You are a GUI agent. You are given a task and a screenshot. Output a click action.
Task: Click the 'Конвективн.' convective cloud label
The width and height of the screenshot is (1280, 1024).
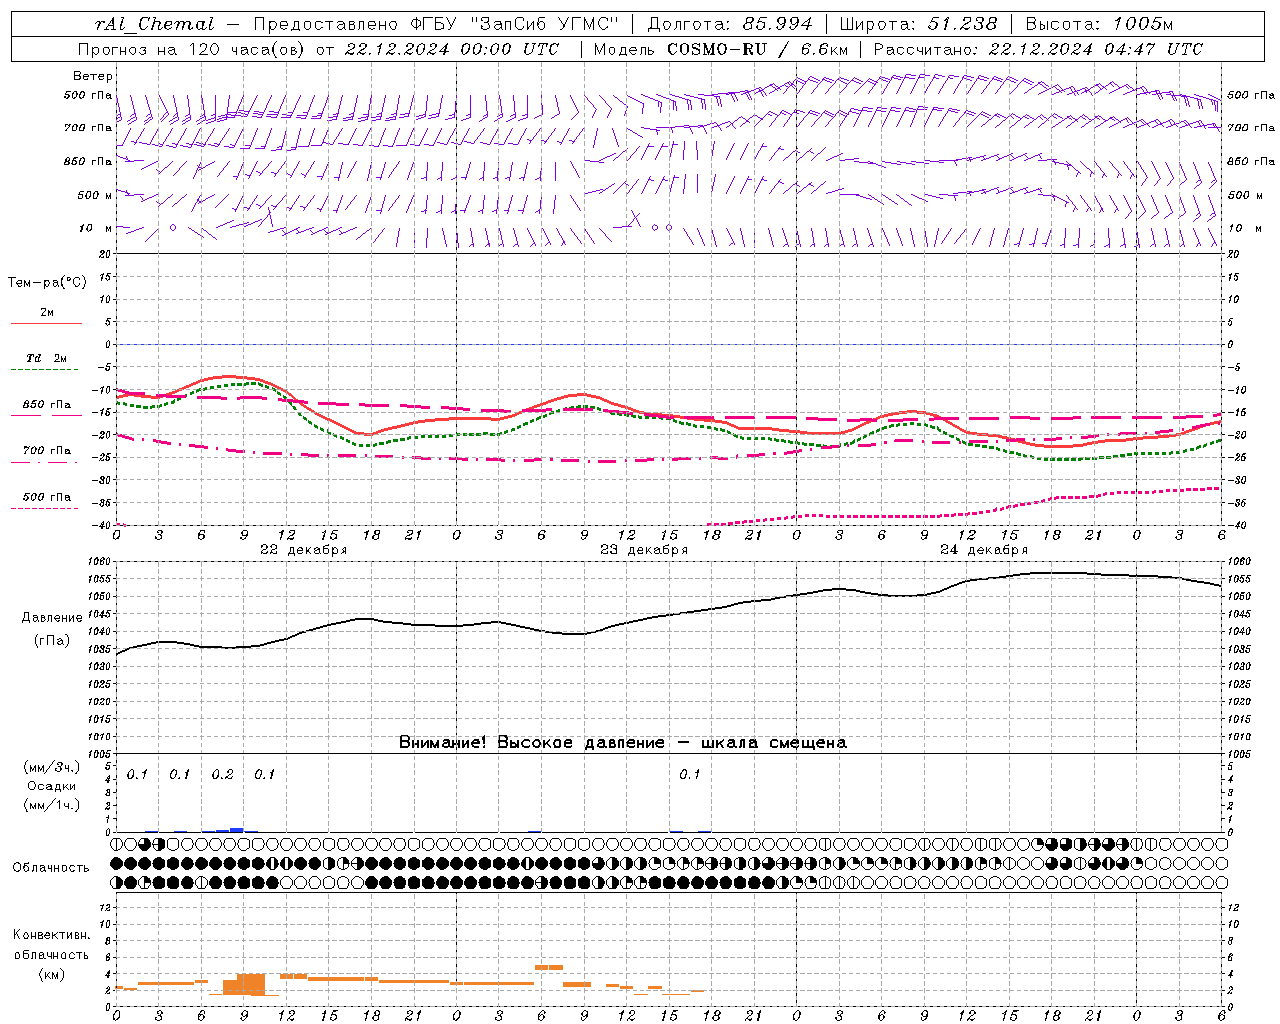(x=51, y=935)
